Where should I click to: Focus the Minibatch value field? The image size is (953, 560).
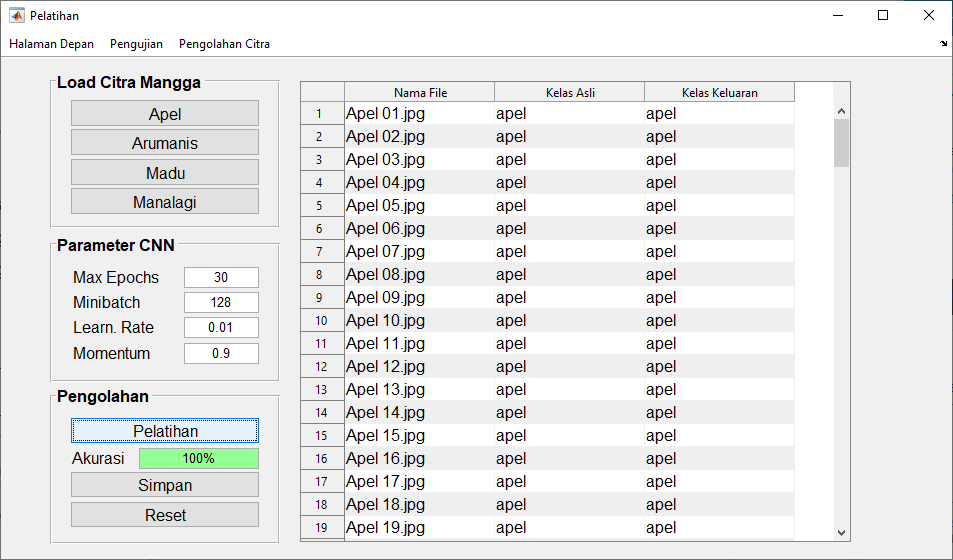coord(221,302)
